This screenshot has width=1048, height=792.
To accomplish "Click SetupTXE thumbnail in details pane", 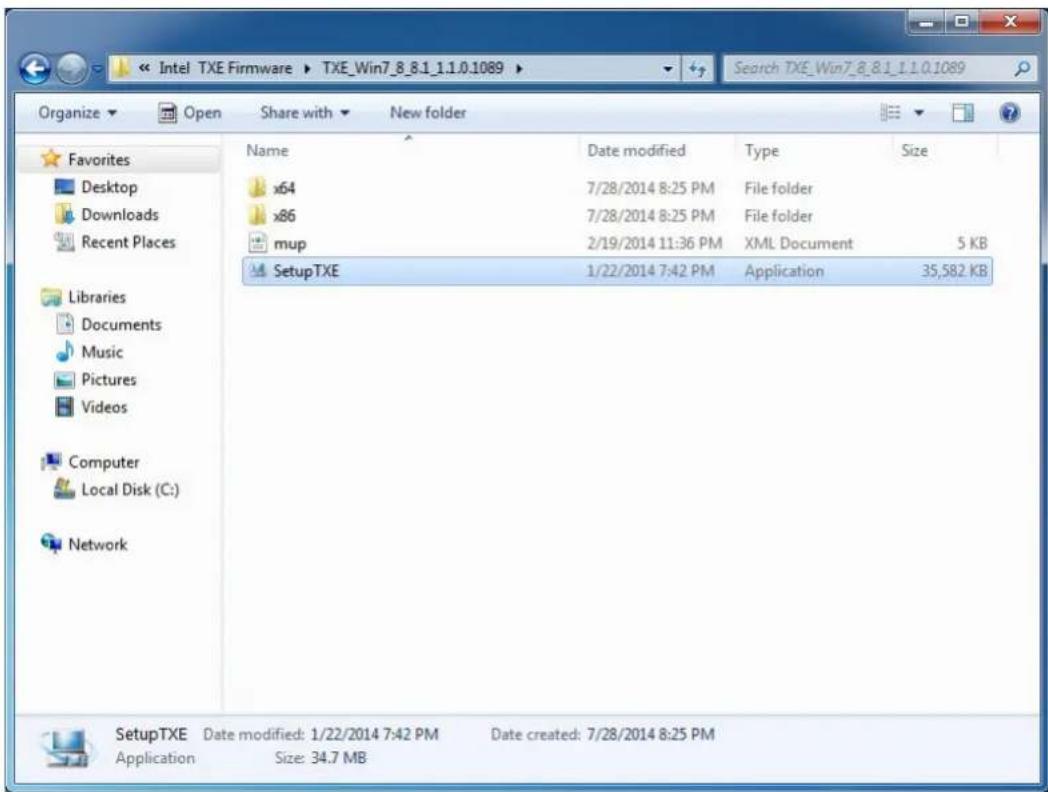I will [66, 747].
